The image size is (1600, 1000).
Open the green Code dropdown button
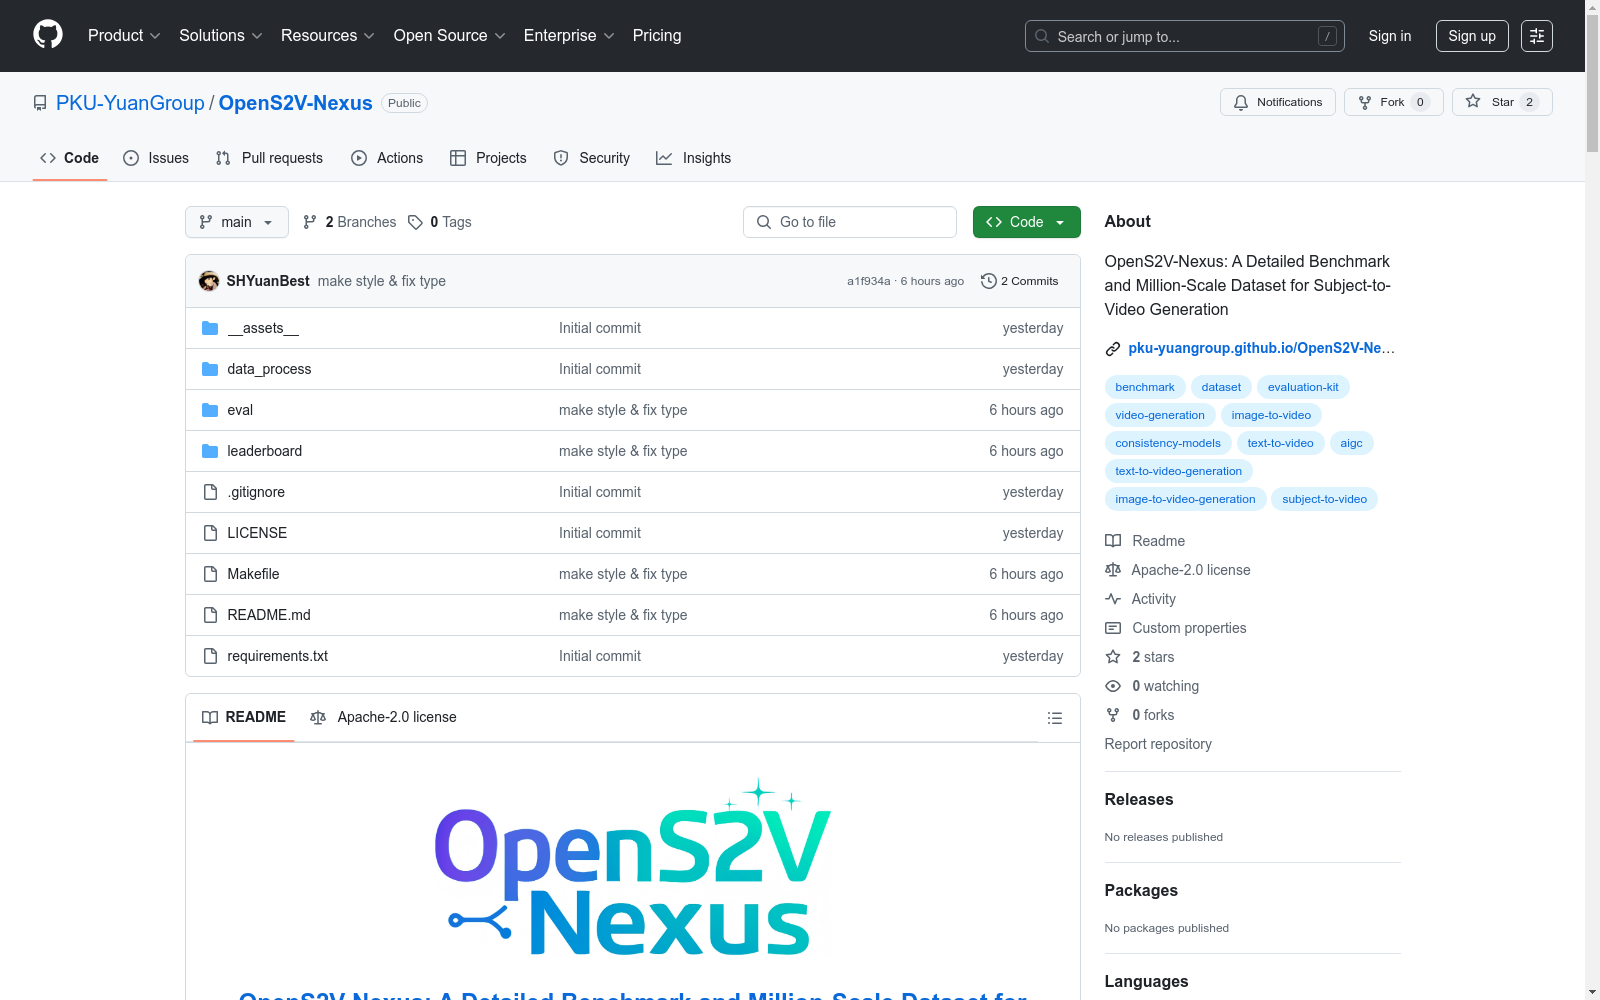tap(1026, 222)
